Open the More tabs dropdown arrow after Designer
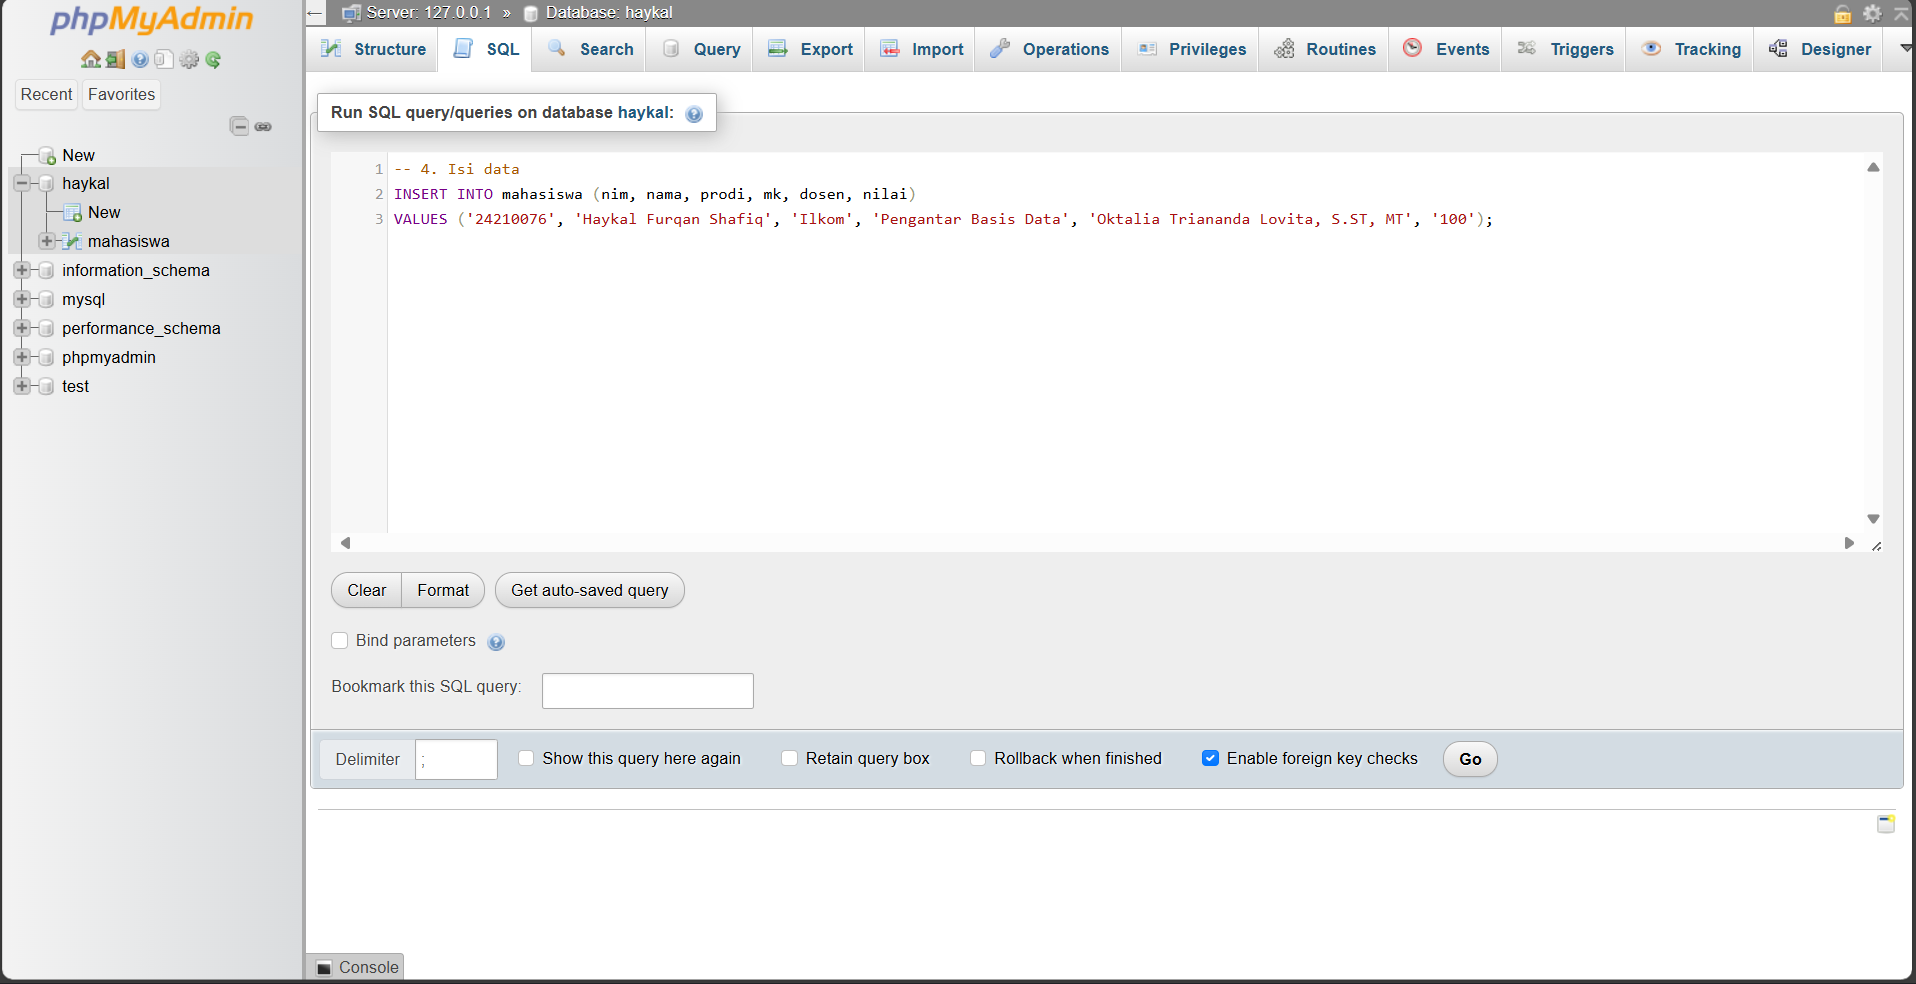Screen dimensions: 1916x984 tap(1905, 48)
